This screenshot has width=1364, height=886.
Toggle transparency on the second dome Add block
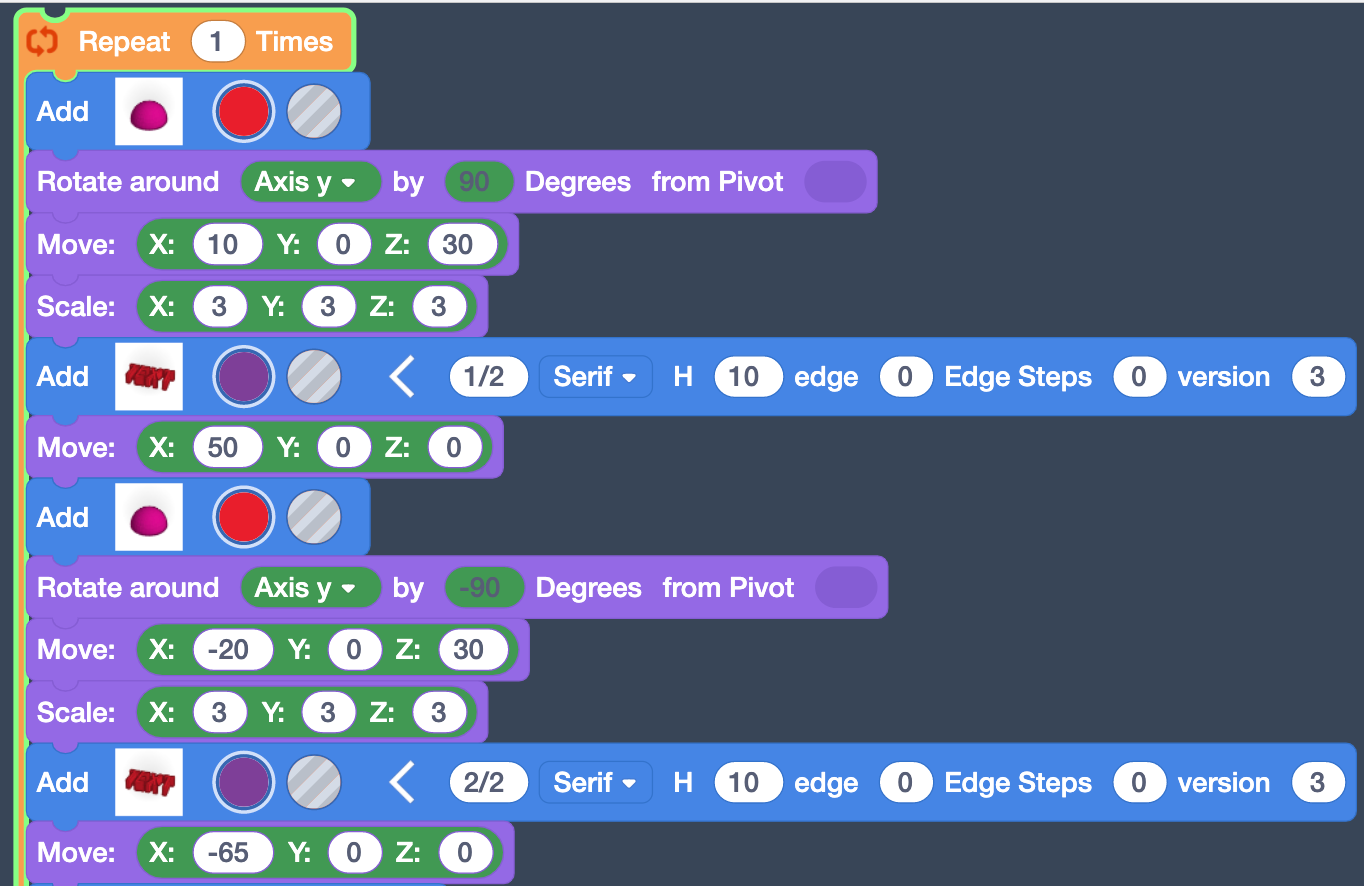[314, 517]
